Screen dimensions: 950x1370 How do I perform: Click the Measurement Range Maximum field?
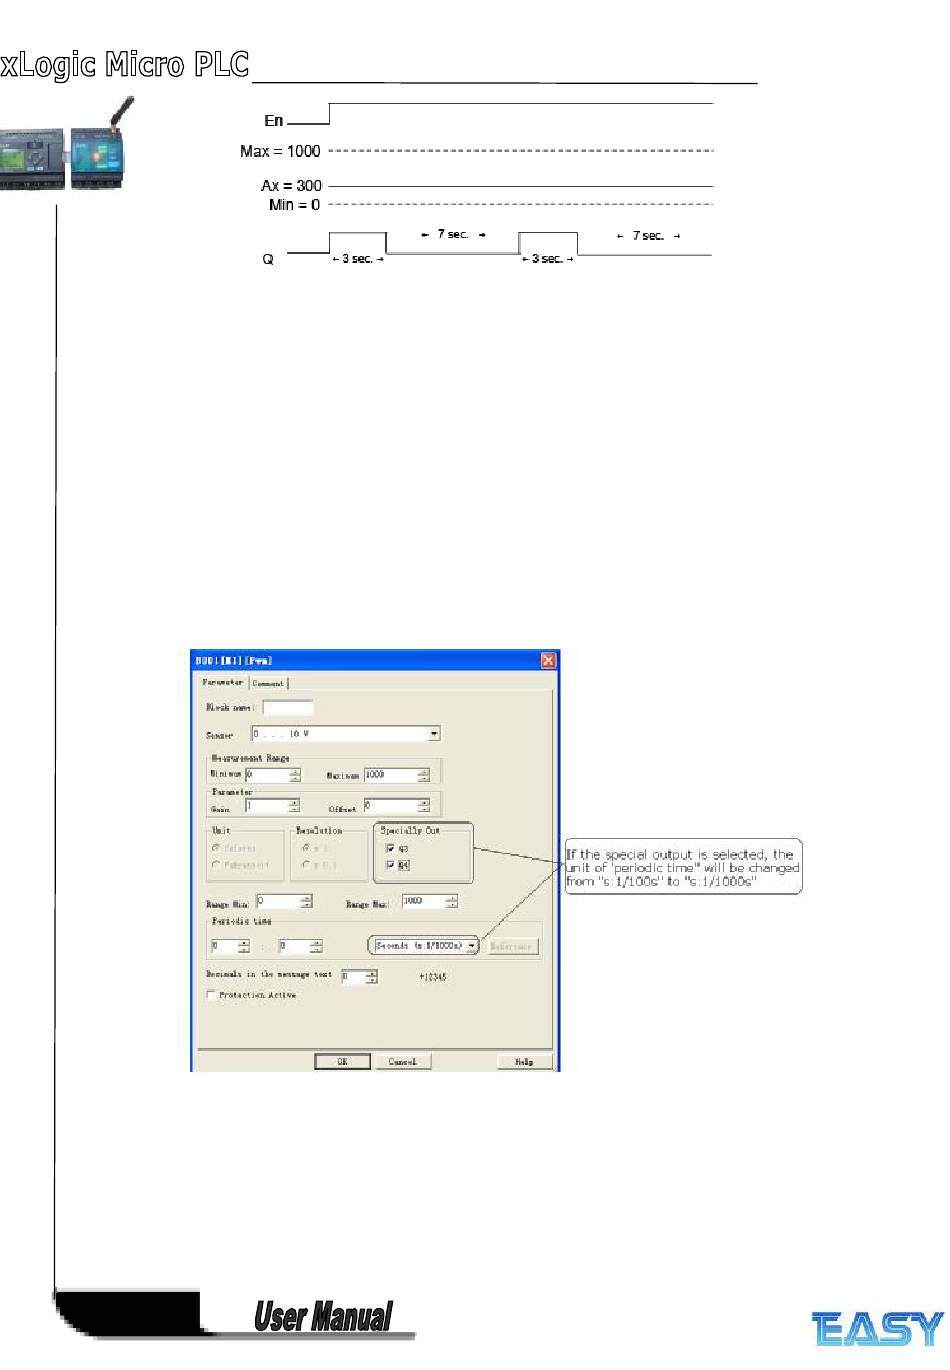(391, 774)
